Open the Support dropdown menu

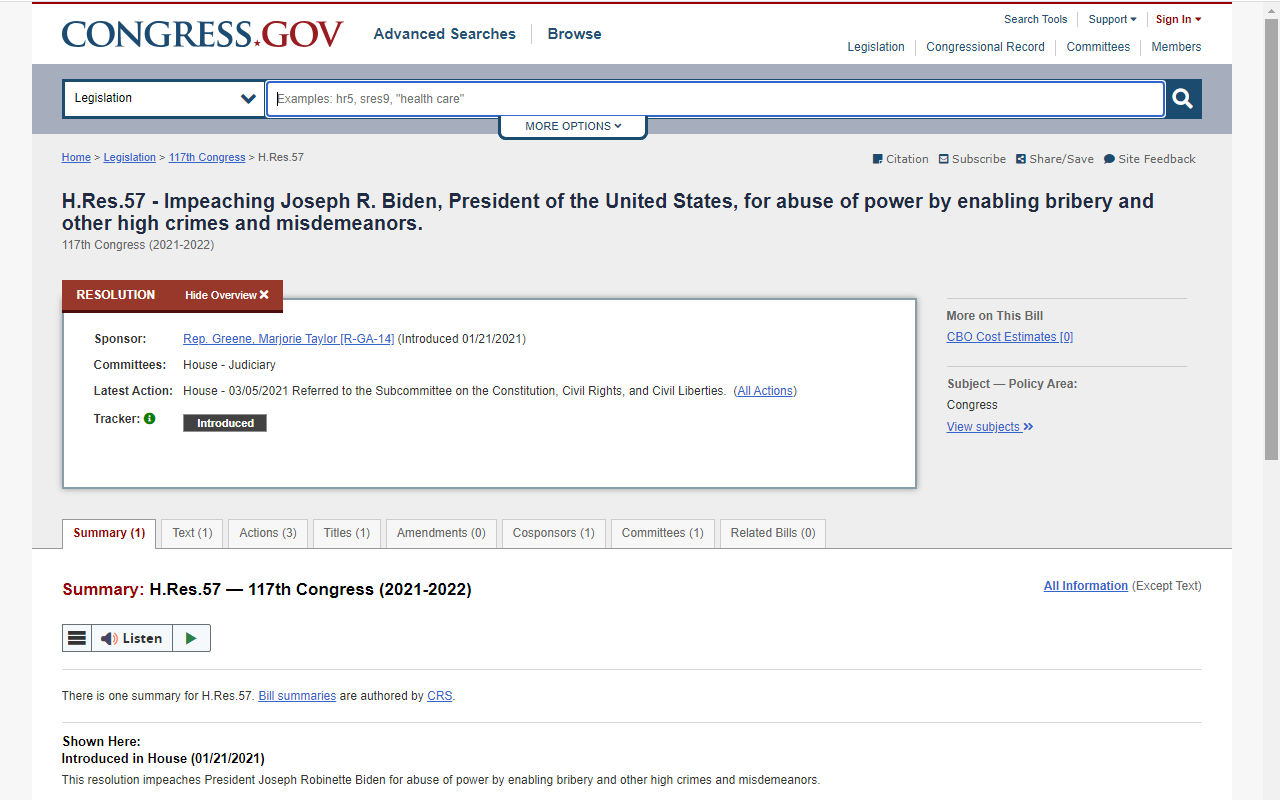[1112, 19]
